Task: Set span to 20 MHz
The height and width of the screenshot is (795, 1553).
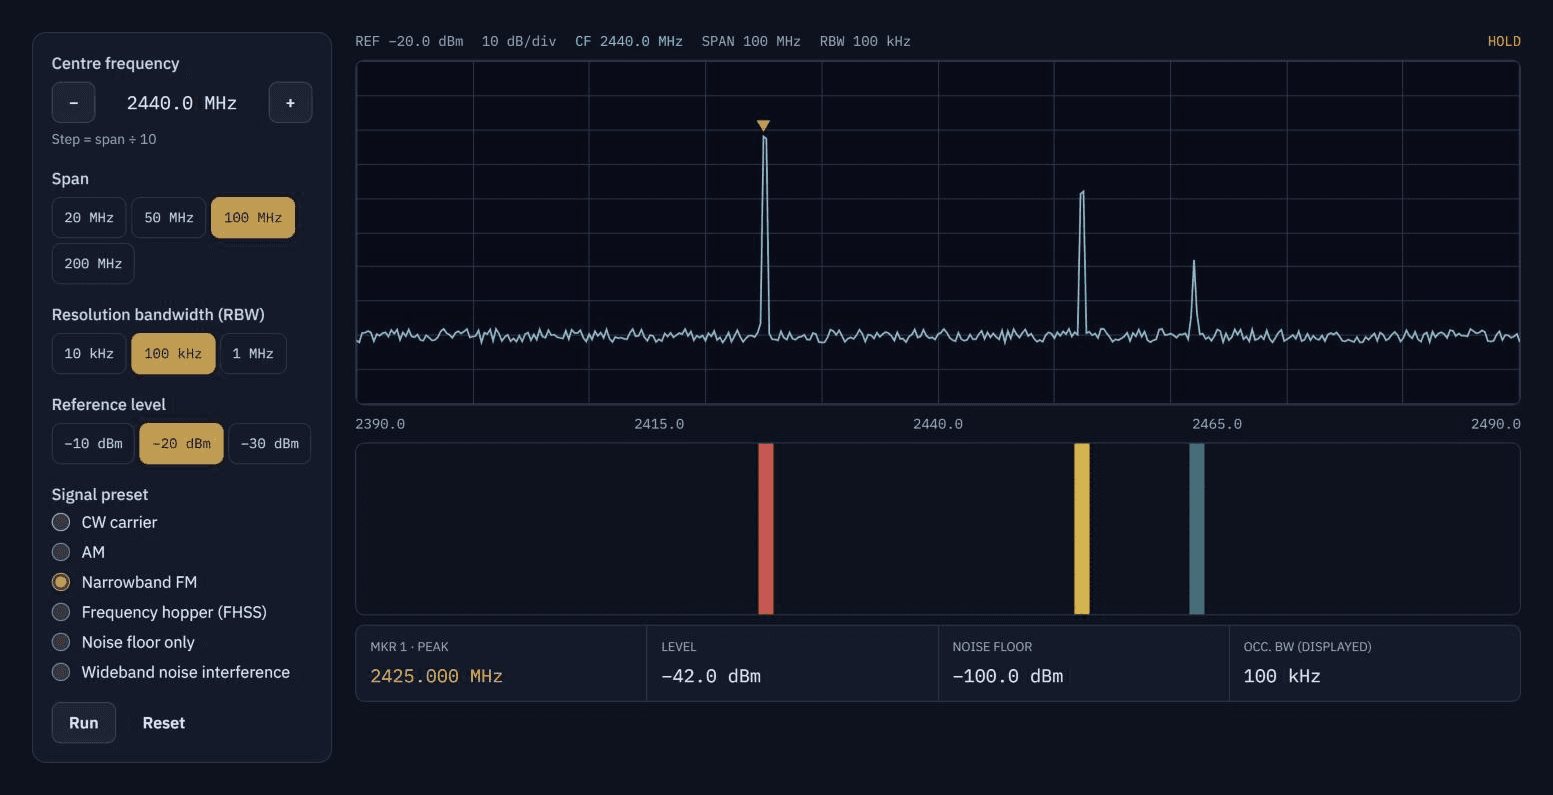Action: tap(89, 217)
